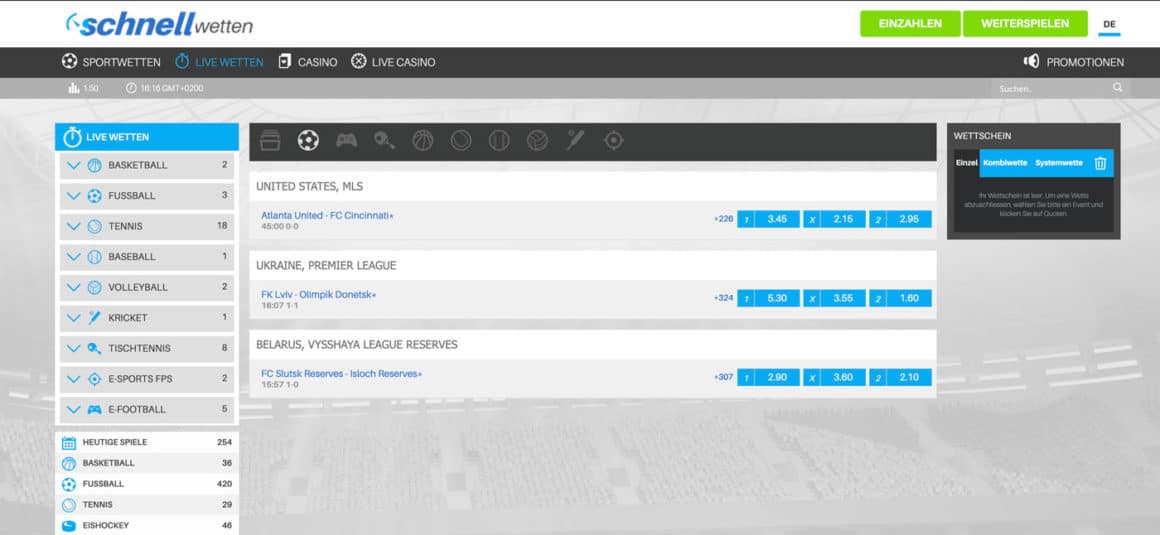Switch to the Kombiwette bet slip tab
The width and height of the screenshot is (1160, 535).
point(1005,163)
